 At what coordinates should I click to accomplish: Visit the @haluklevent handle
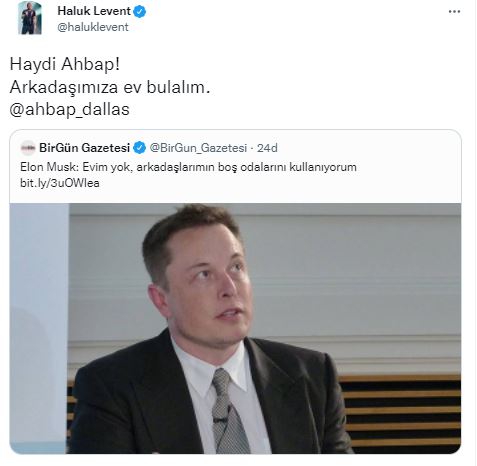(x=93, y=27)
